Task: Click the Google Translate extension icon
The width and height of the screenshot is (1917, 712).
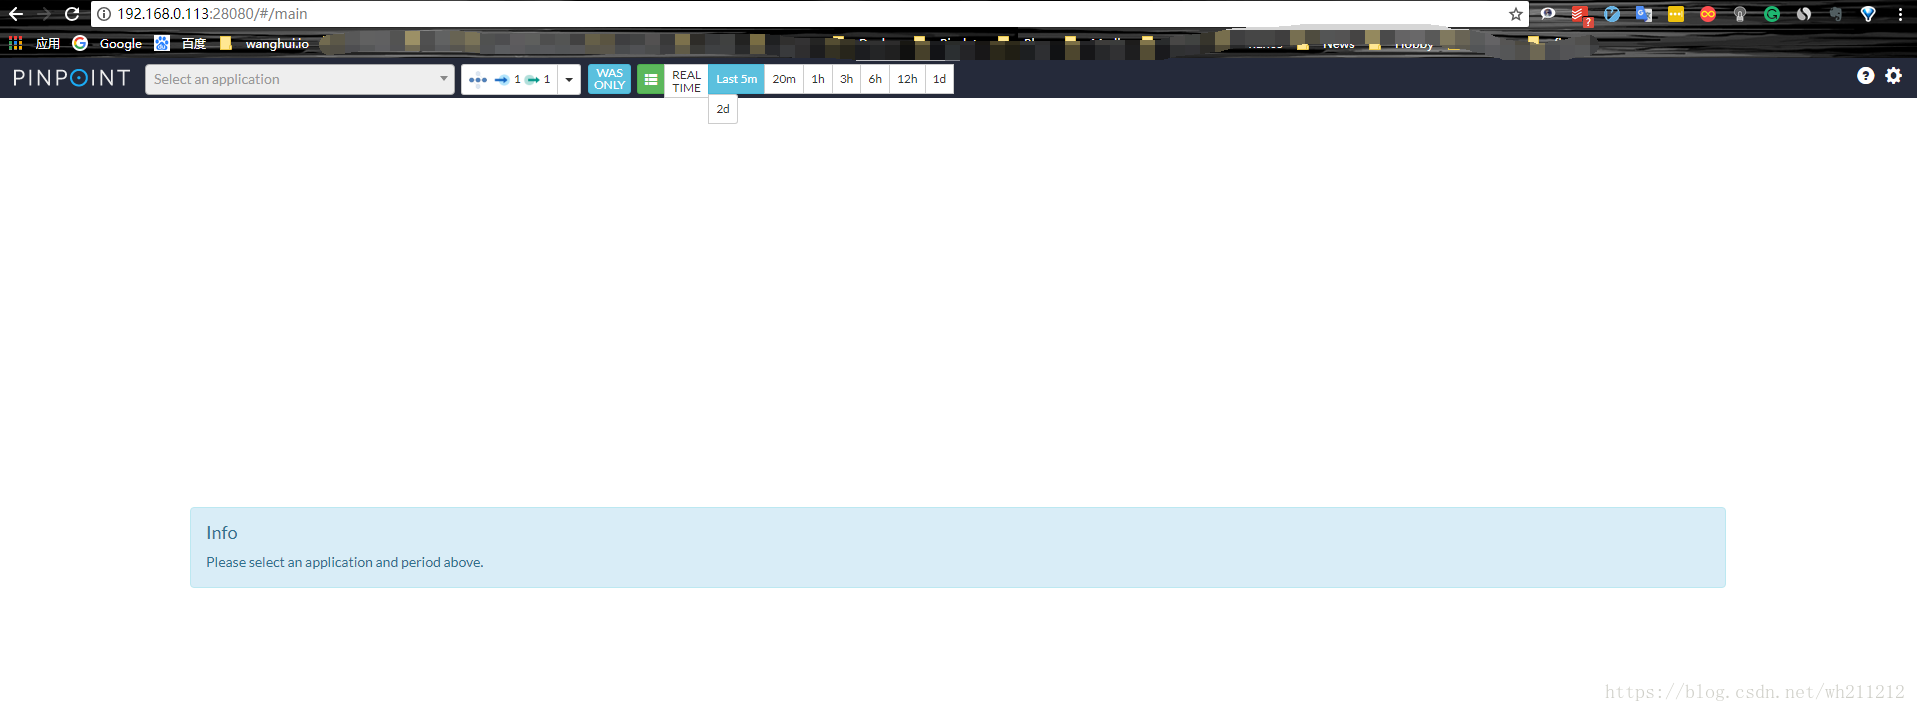Action: point(1644,14)
